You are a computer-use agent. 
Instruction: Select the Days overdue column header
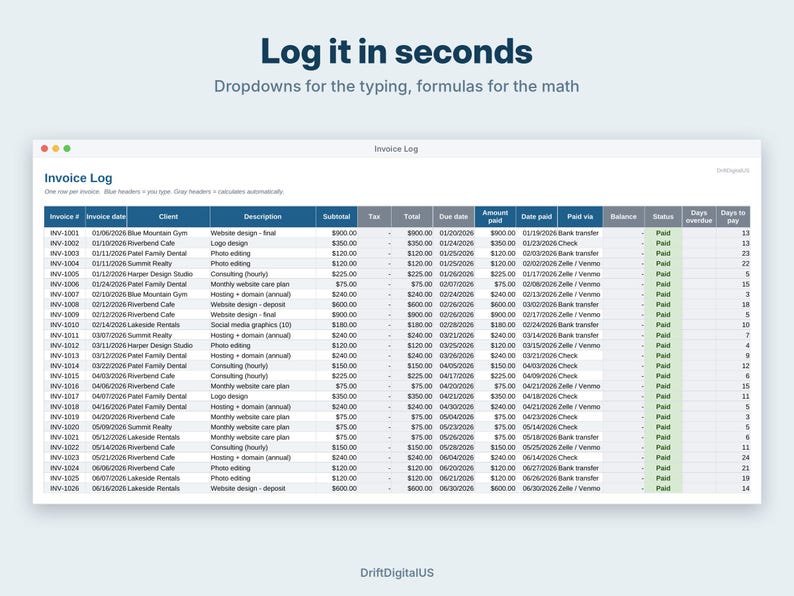click(x=699, y=217)
